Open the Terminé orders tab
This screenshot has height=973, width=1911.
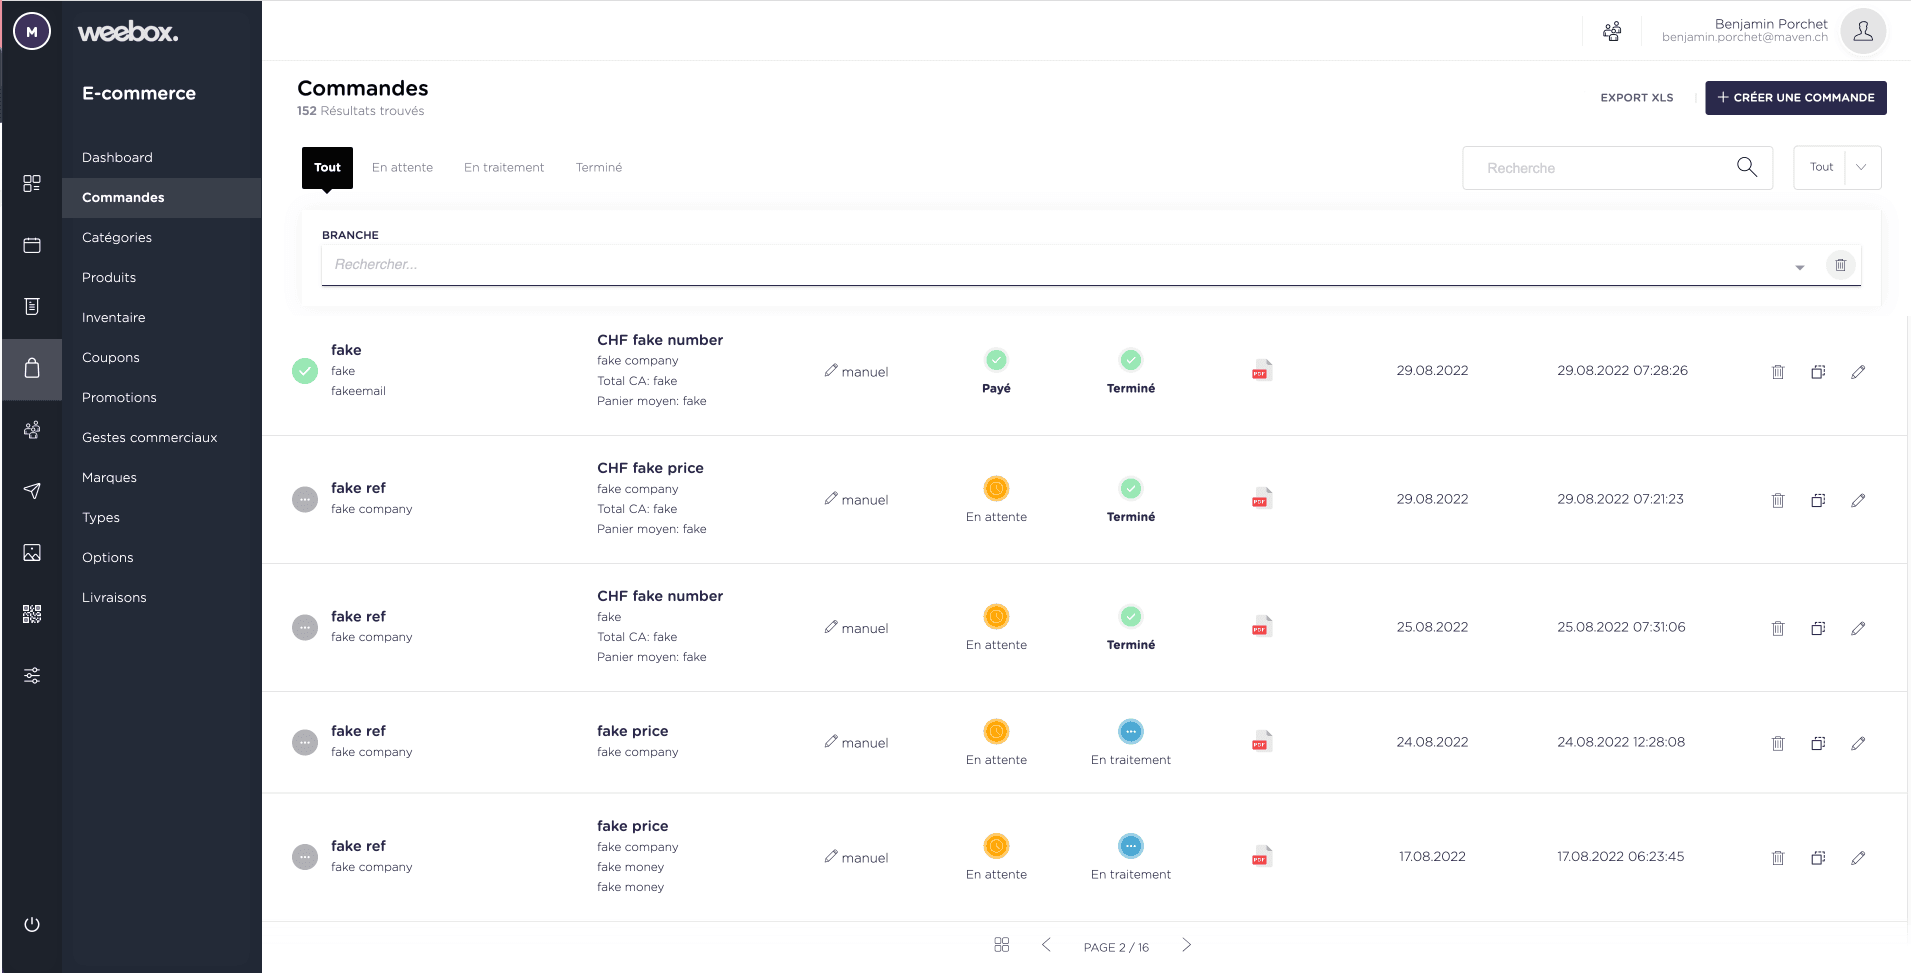point(598,167)
